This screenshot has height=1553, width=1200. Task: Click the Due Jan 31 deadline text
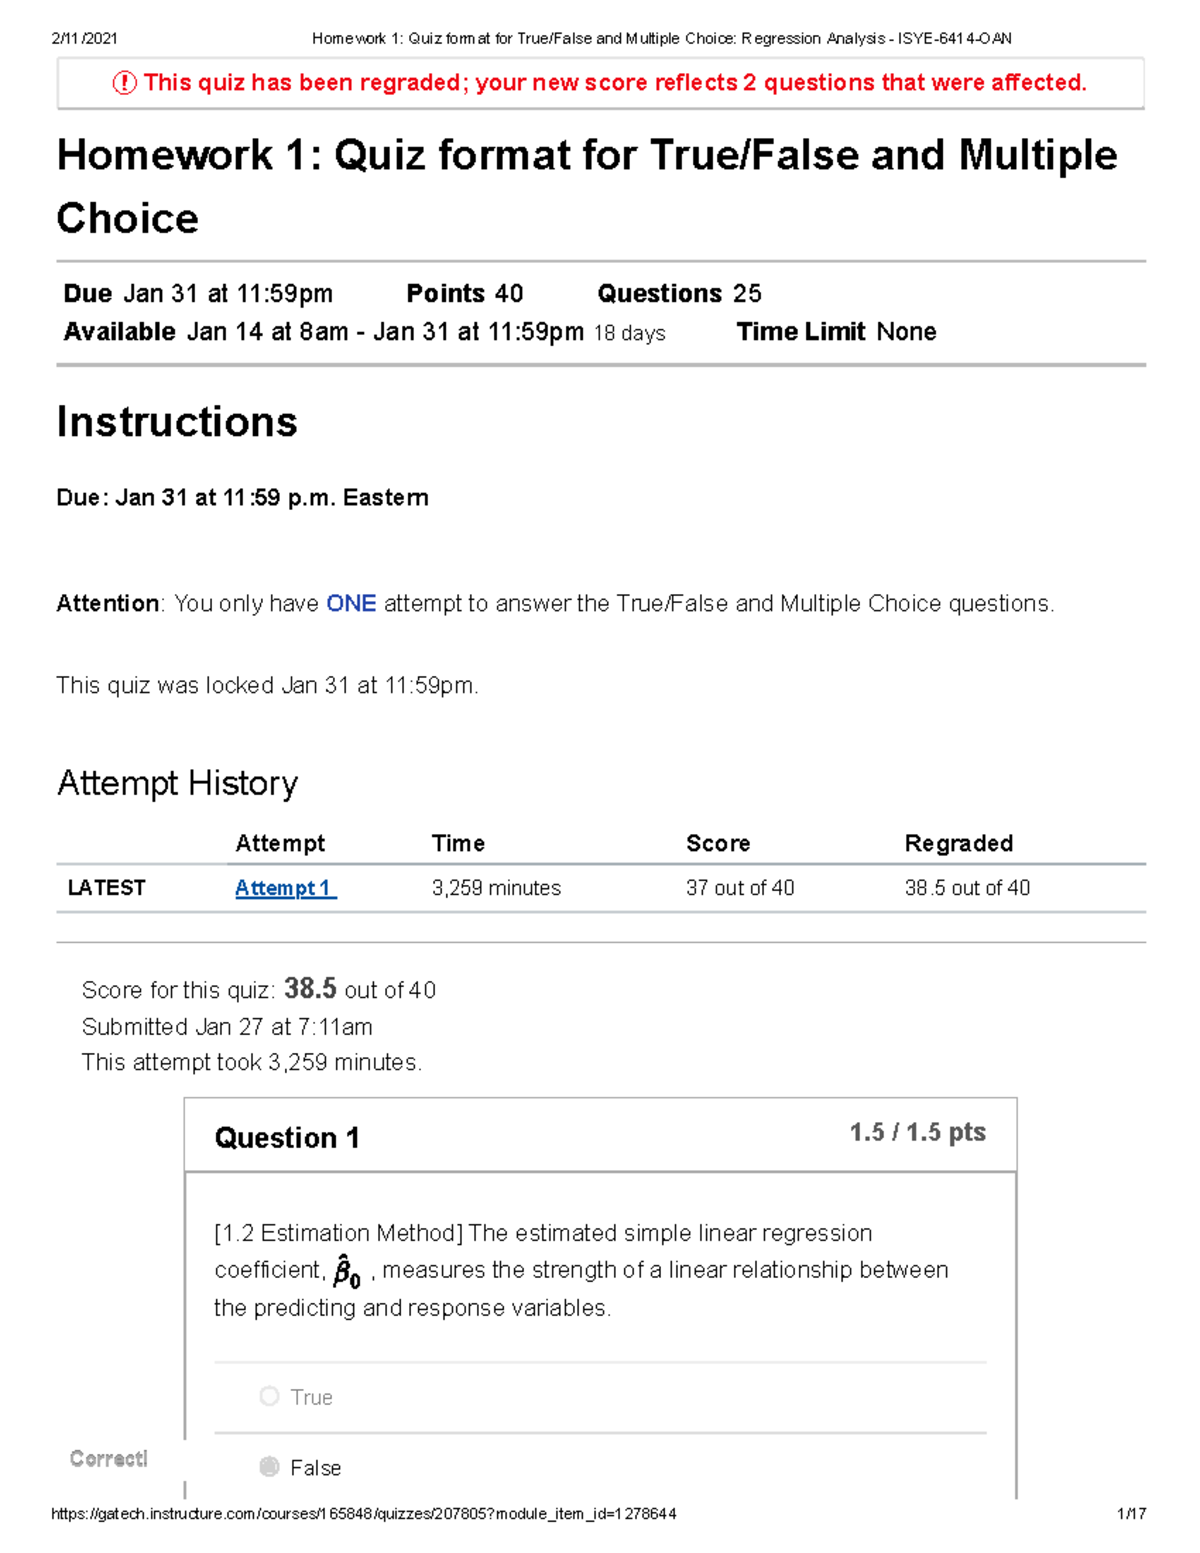pos(196,293)
